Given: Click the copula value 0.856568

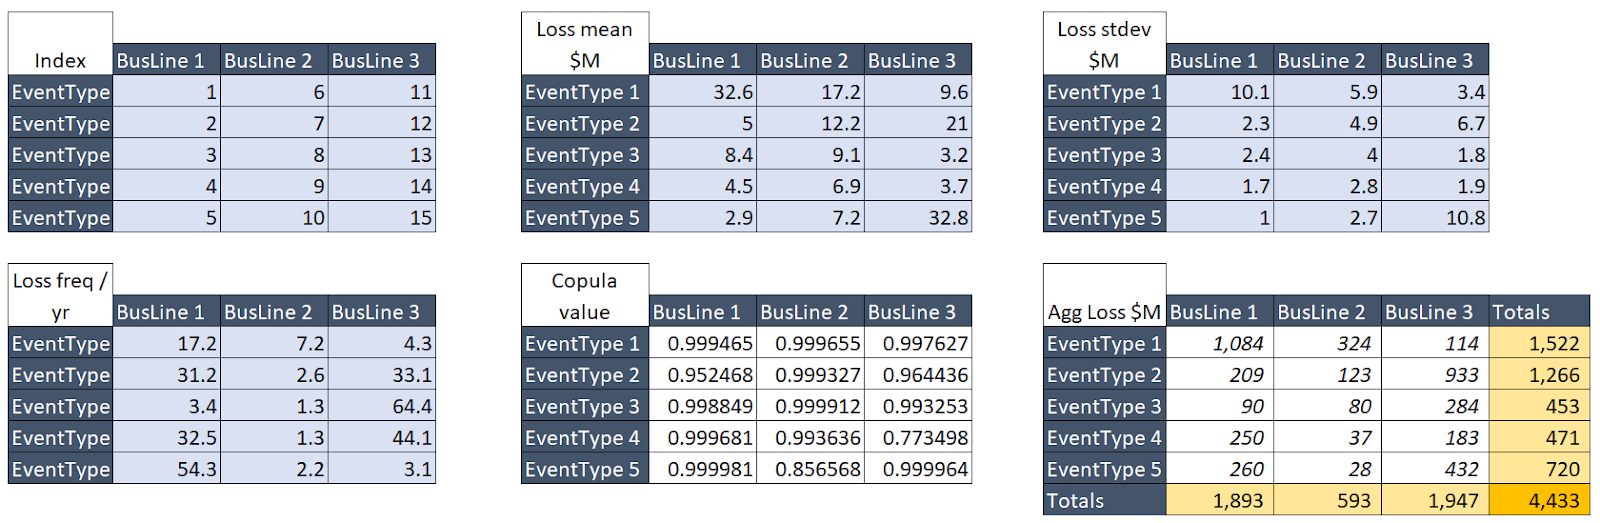Looking at the screenshot, I should pos(810,469).
